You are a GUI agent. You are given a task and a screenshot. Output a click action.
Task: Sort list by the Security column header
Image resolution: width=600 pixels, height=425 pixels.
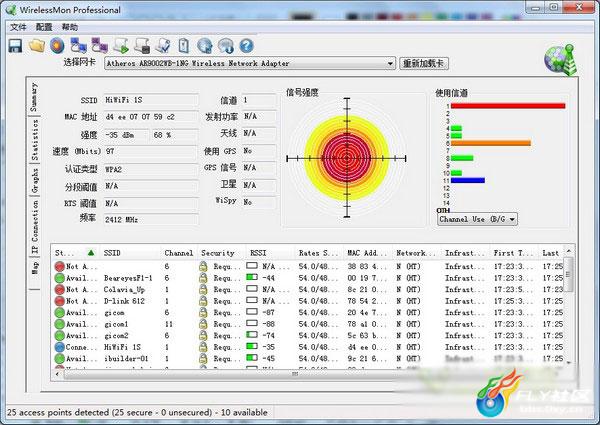click(221, 253)
